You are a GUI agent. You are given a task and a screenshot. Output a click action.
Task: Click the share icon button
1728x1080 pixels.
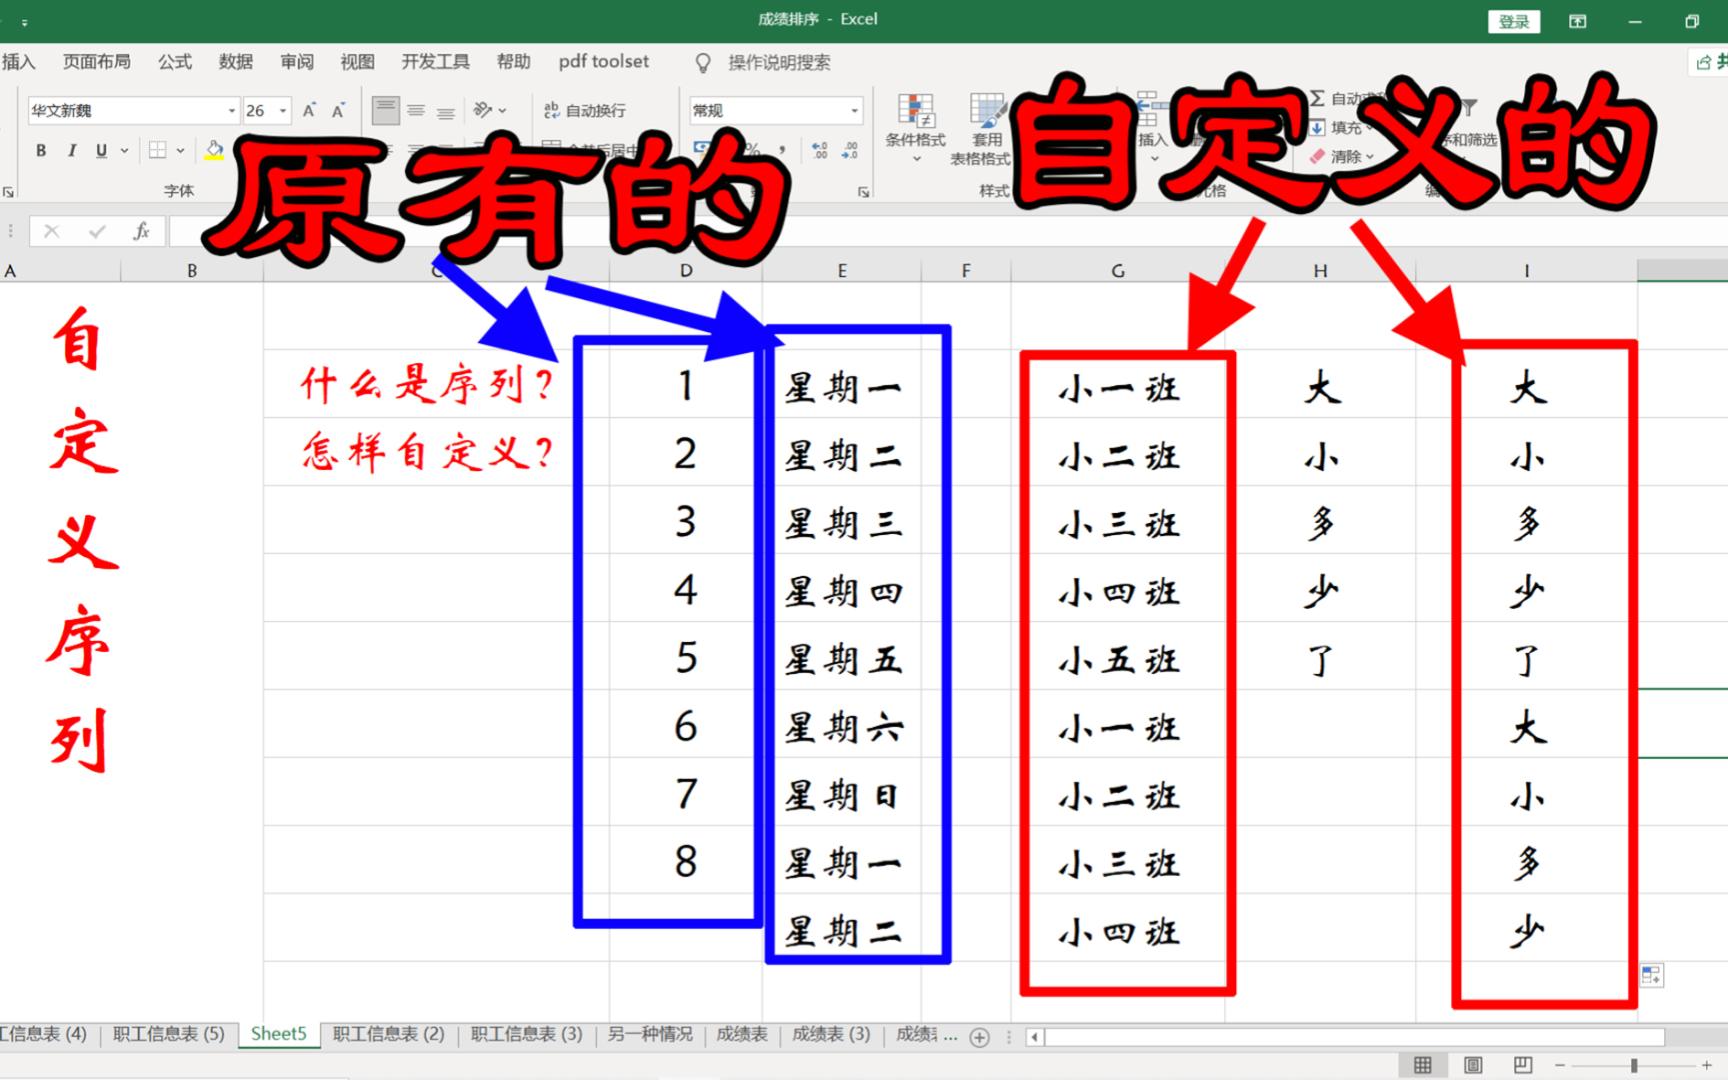(1708, 62)
